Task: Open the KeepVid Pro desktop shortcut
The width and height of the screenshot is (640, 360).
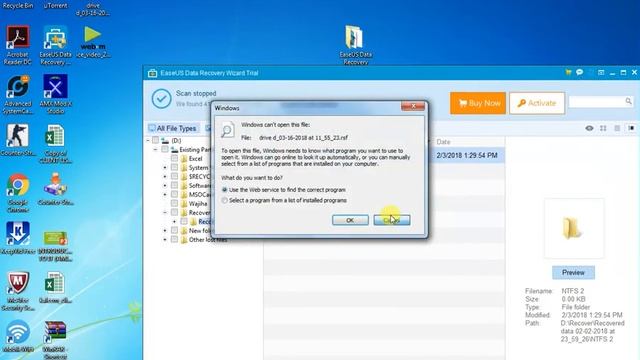Action: pos(18,238)
